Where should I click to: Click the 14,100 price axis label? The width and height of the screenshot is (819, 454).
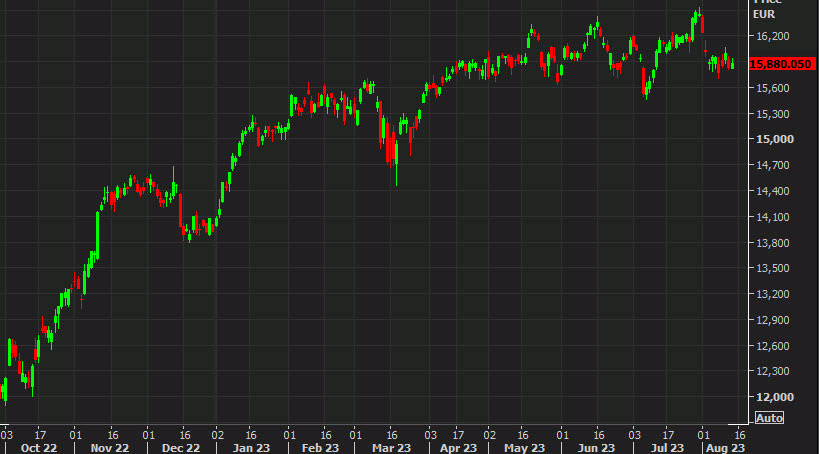773,217
